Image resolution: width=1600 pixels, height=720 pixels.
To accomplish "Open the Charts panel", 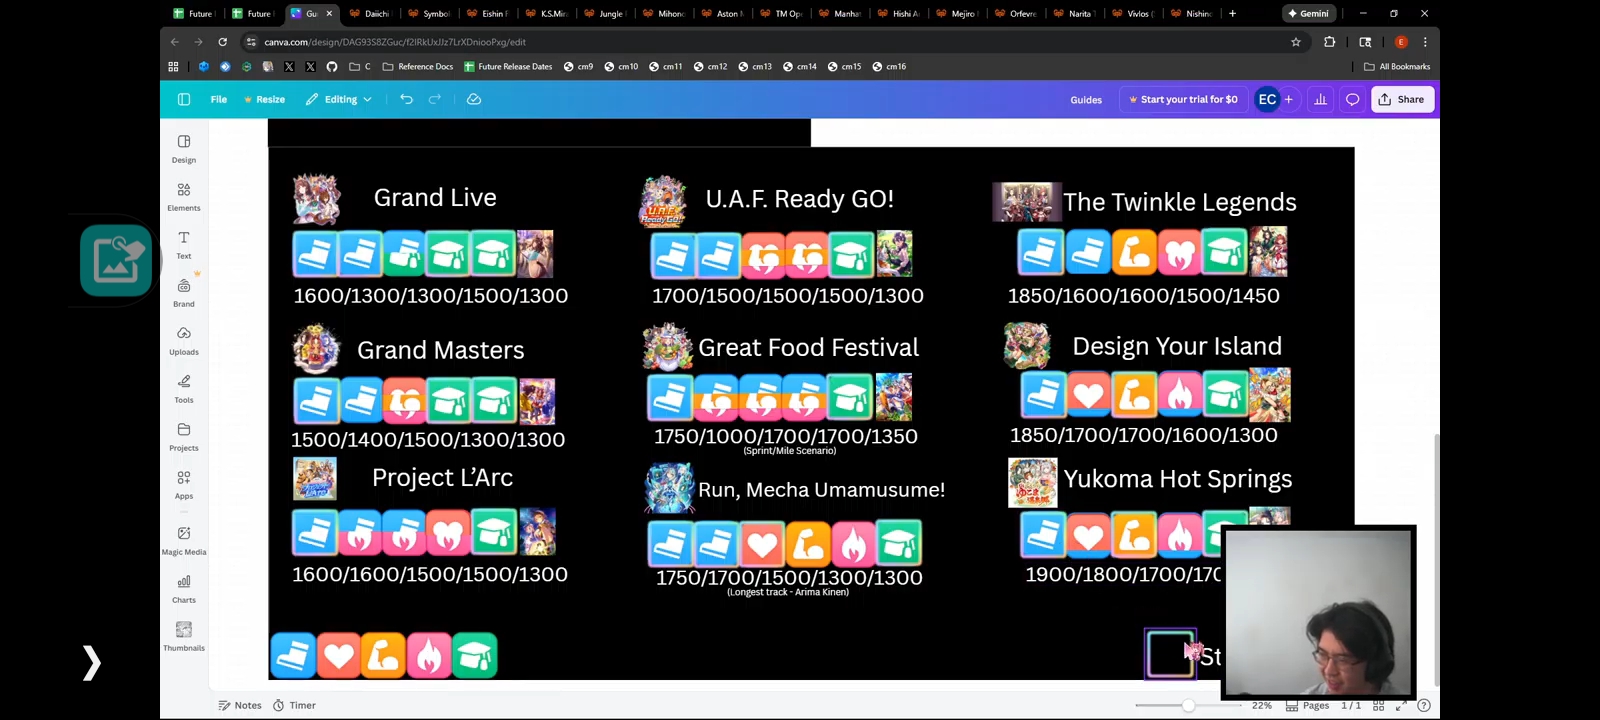I will [184, 588].
